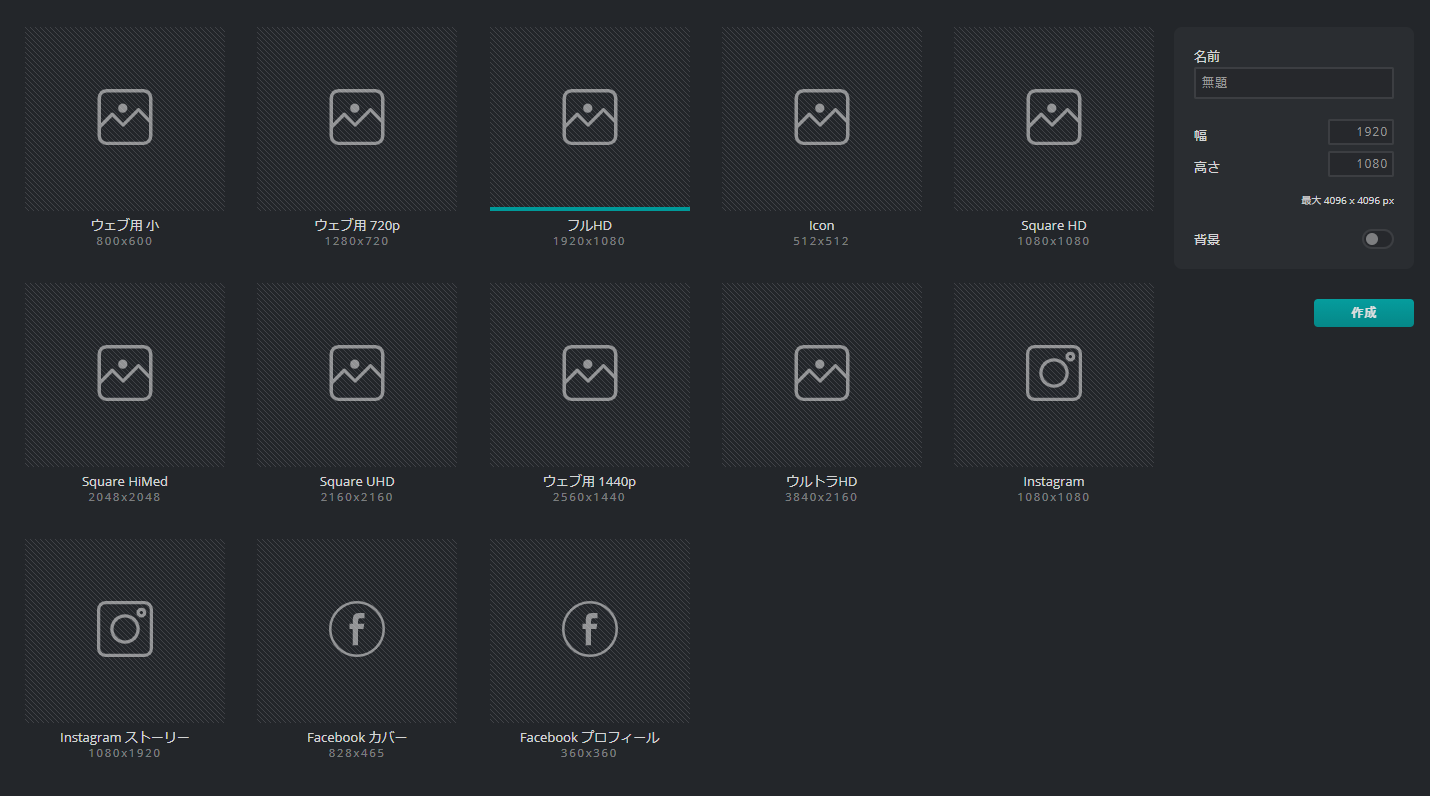
Task: Toggle the 背景 background switch
Action: [x=1377, y=239]
